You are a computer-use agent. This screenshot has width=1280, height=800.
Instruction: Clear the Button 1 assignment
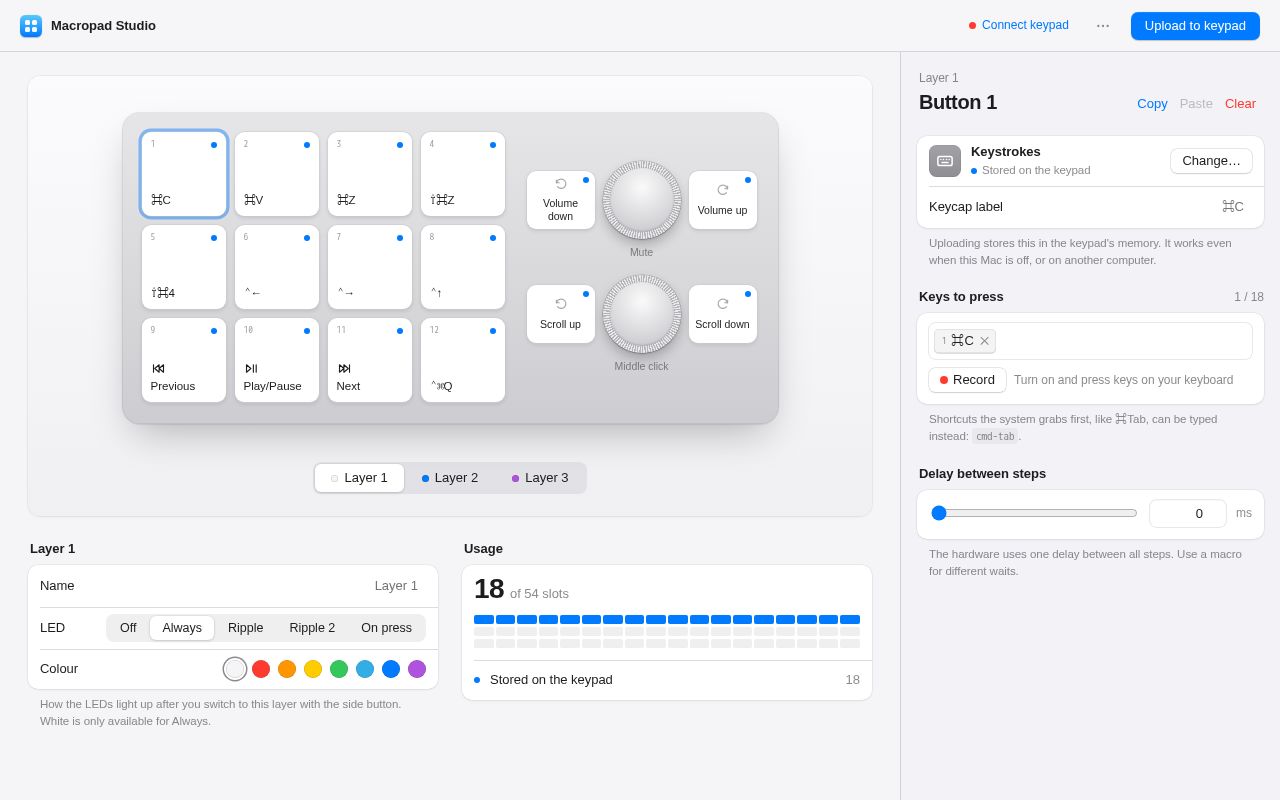tap(1240, 103)
